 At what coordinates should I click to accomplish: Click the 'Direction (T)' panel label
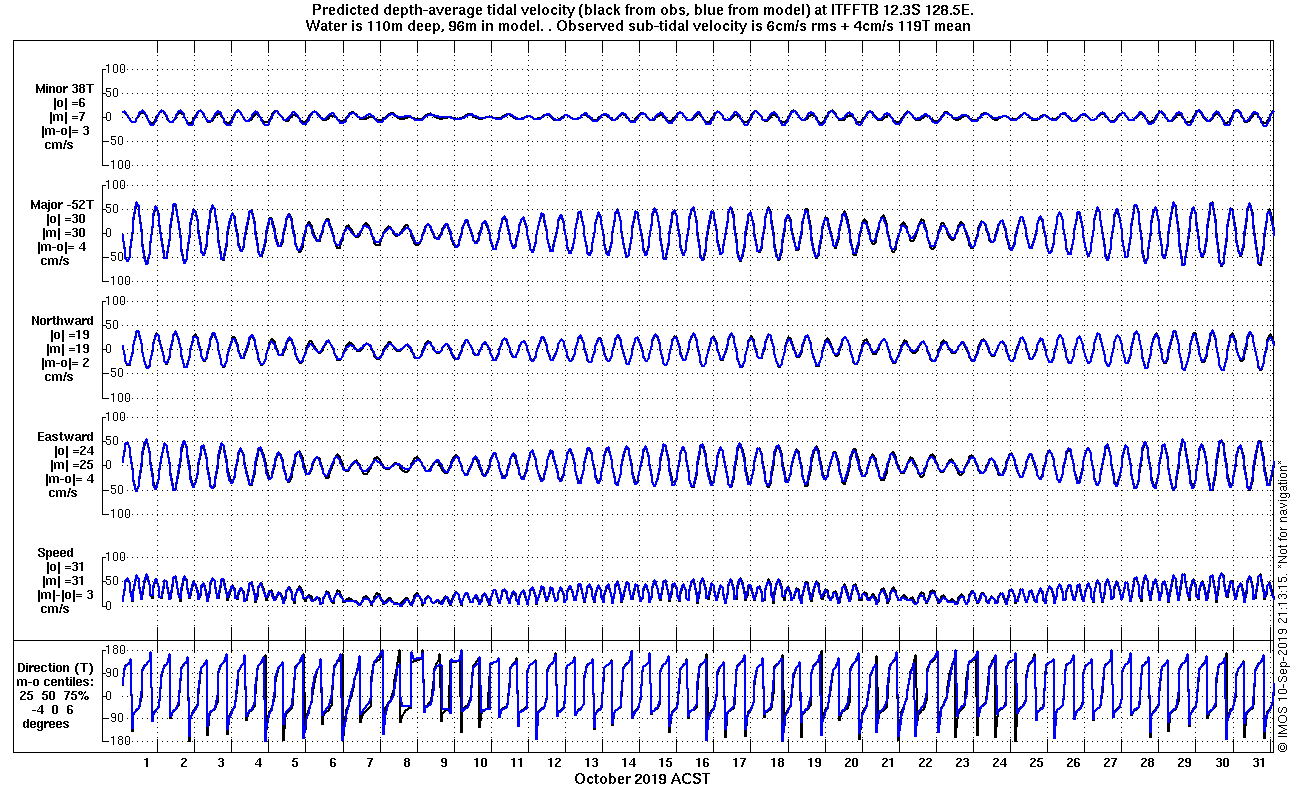coord(58,668)
